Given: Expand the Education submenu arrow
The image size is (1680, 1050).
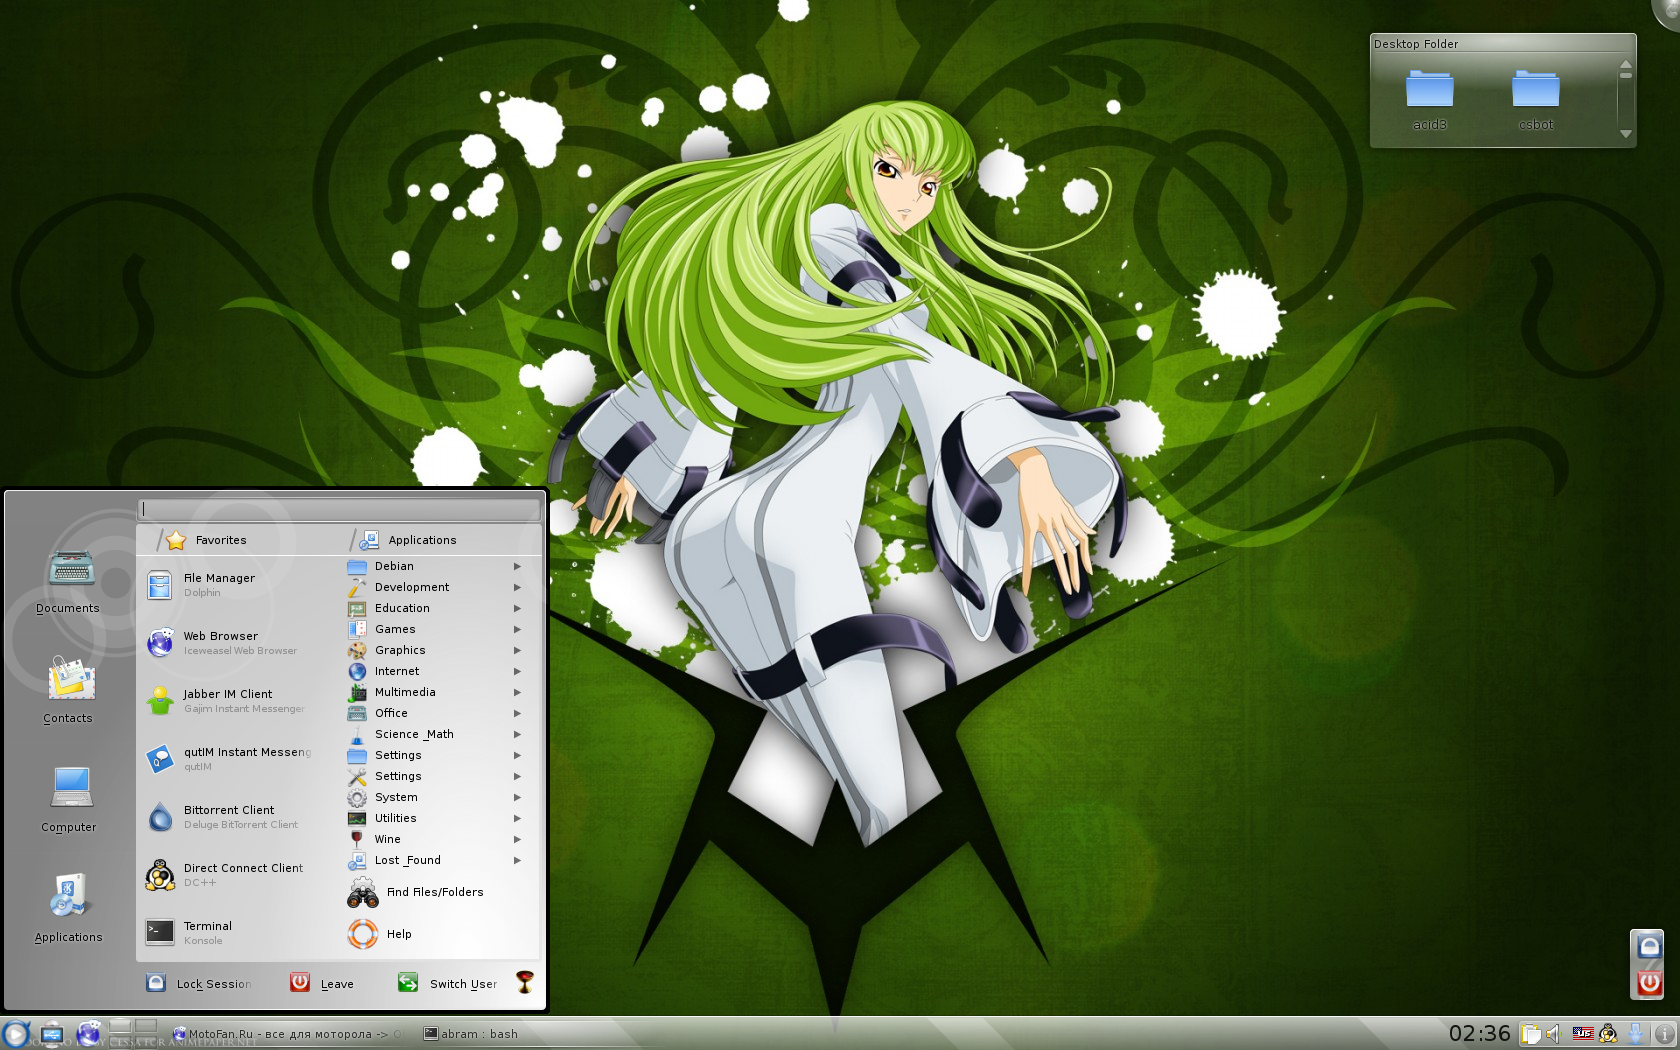Looking at the screenshot, I should coord(518,608).
